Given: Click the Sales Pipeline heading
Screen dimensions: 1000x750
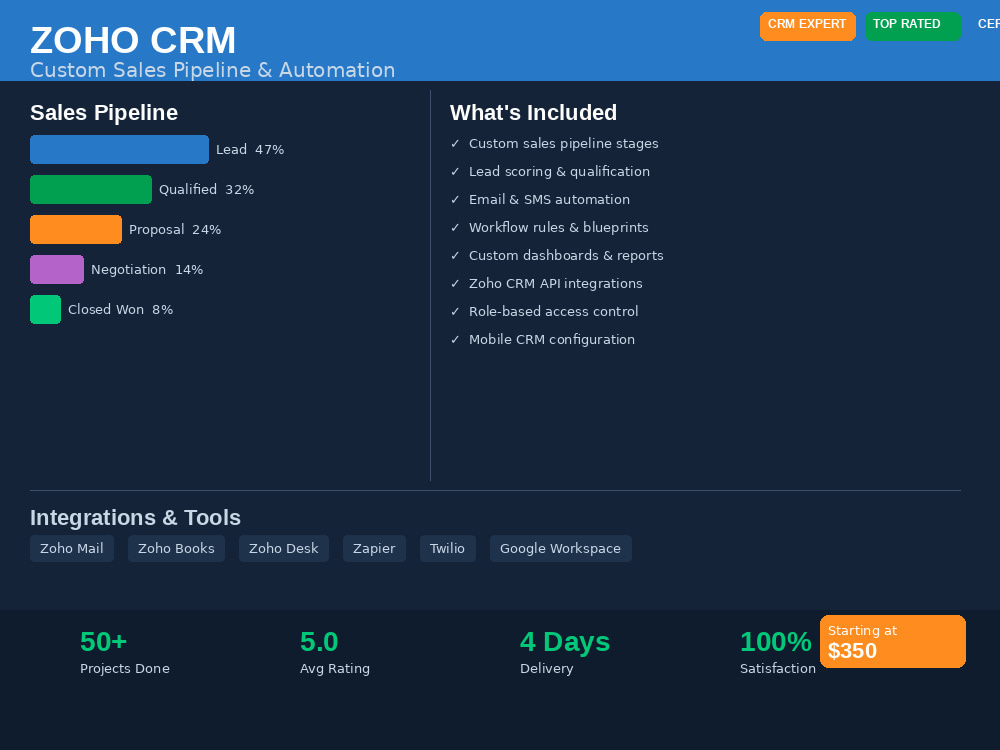Looking at the screenshot, I should (104, 113).
